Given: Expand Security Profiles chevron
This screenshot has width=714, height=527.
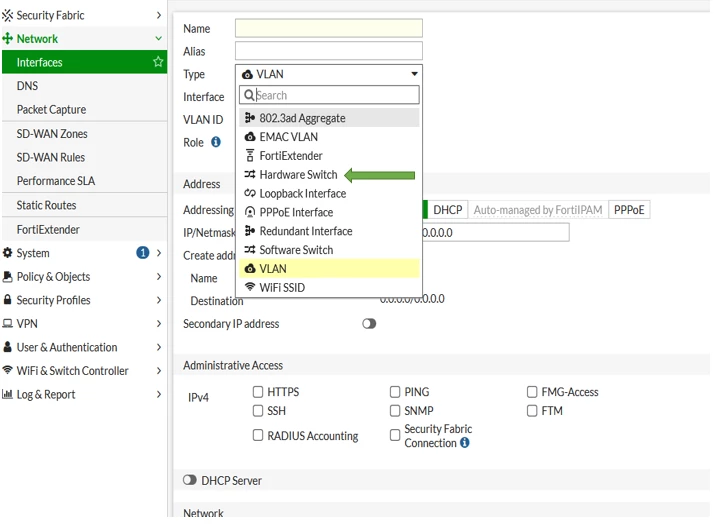Looking at the screenshot, I should click(x=158, y=300).
